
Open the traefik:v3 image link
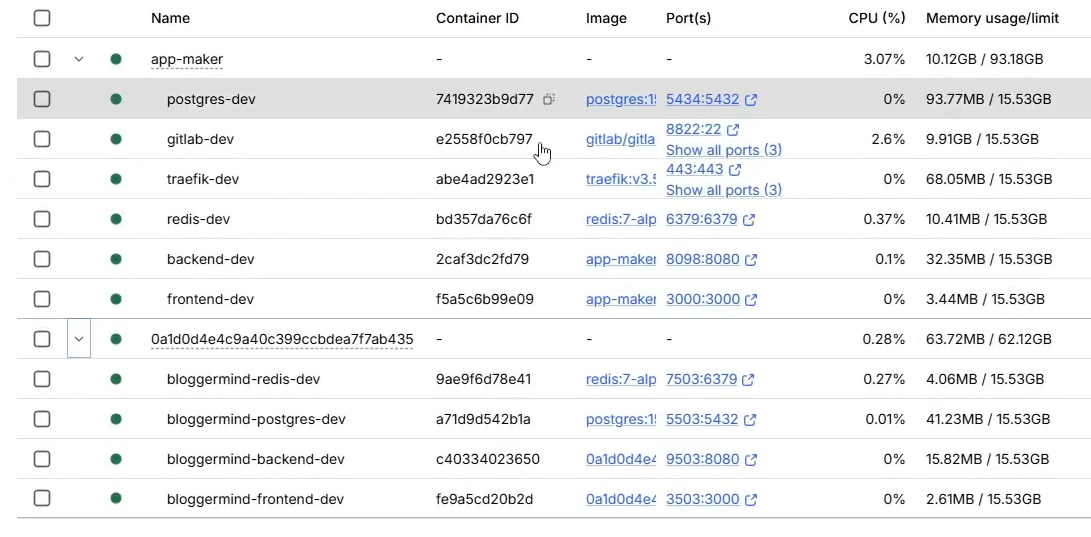click(621, 179)
